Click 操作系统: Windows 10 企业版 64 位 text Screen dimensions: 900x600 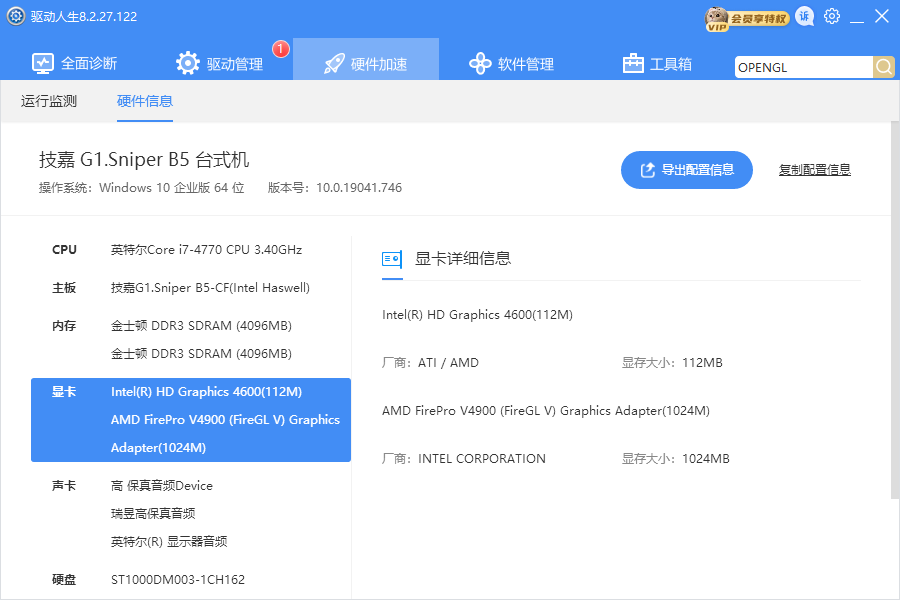(142, 188)
